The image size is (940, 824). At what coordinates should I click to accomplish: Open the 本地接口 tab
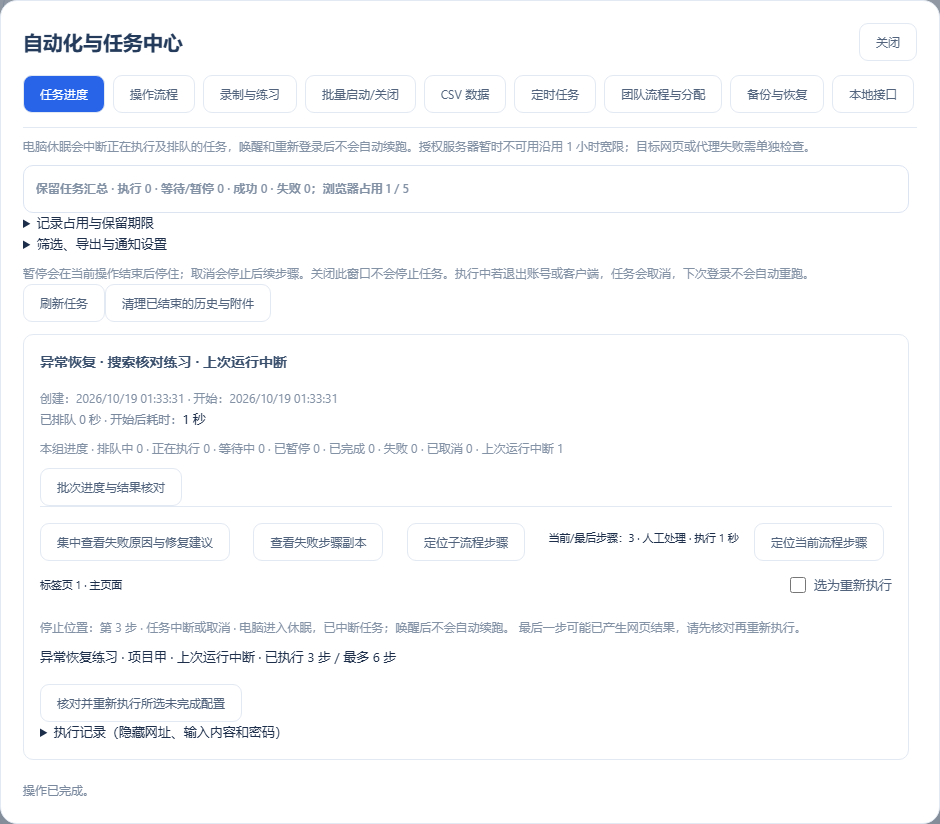coord(873,94)
